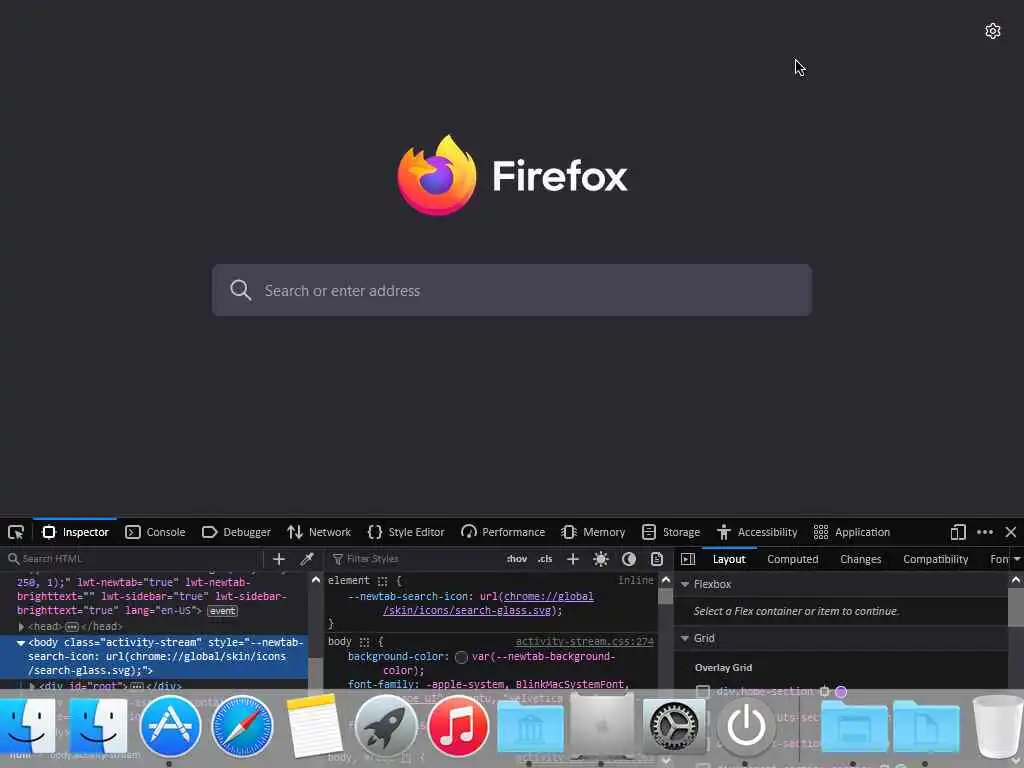
Task: Click the Accessibility person icon
Action: click(724, 532)
